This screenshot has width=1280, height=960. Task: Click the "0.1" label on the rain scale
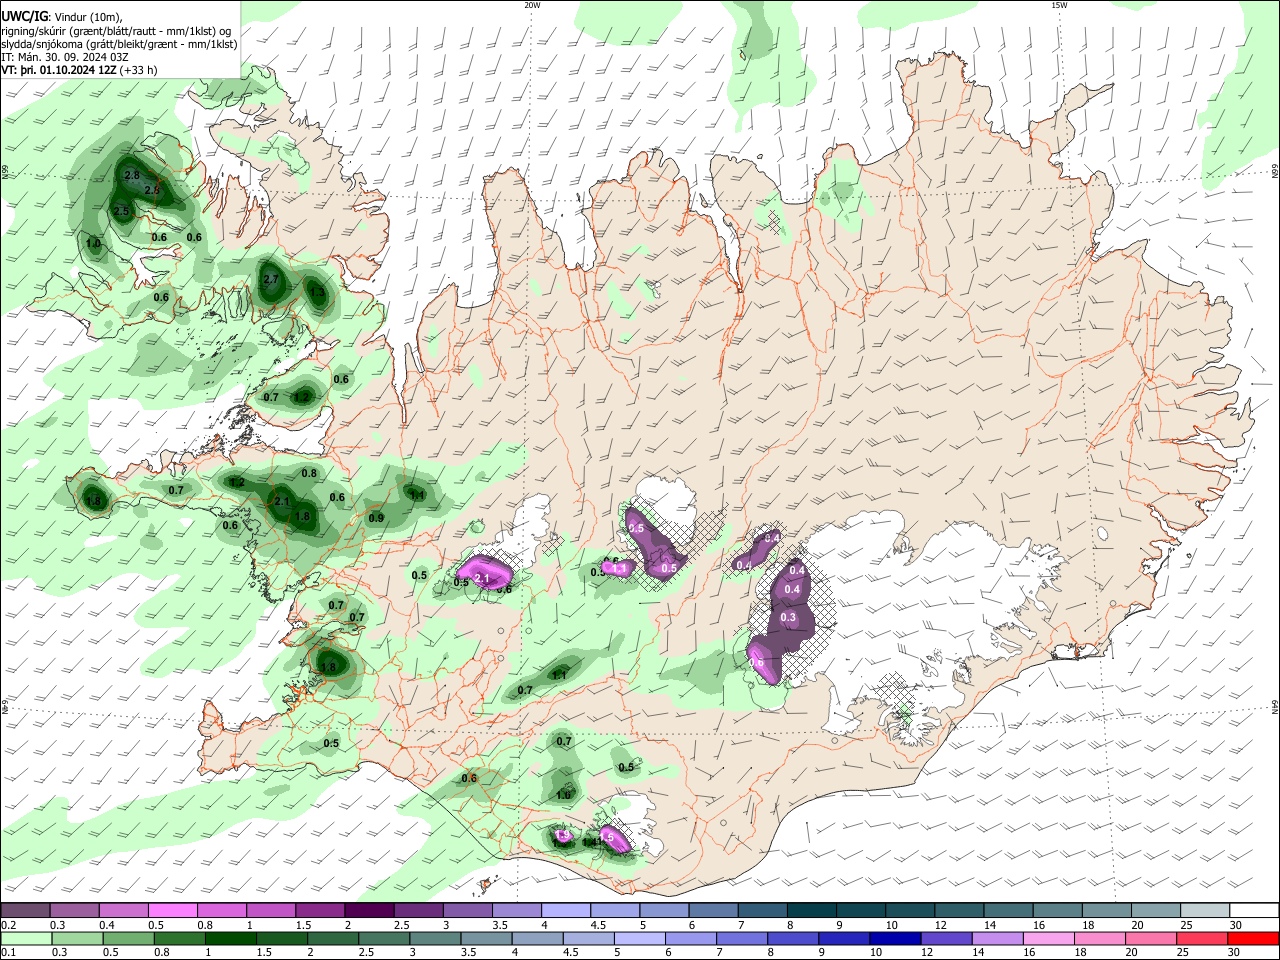click(9, 953)
